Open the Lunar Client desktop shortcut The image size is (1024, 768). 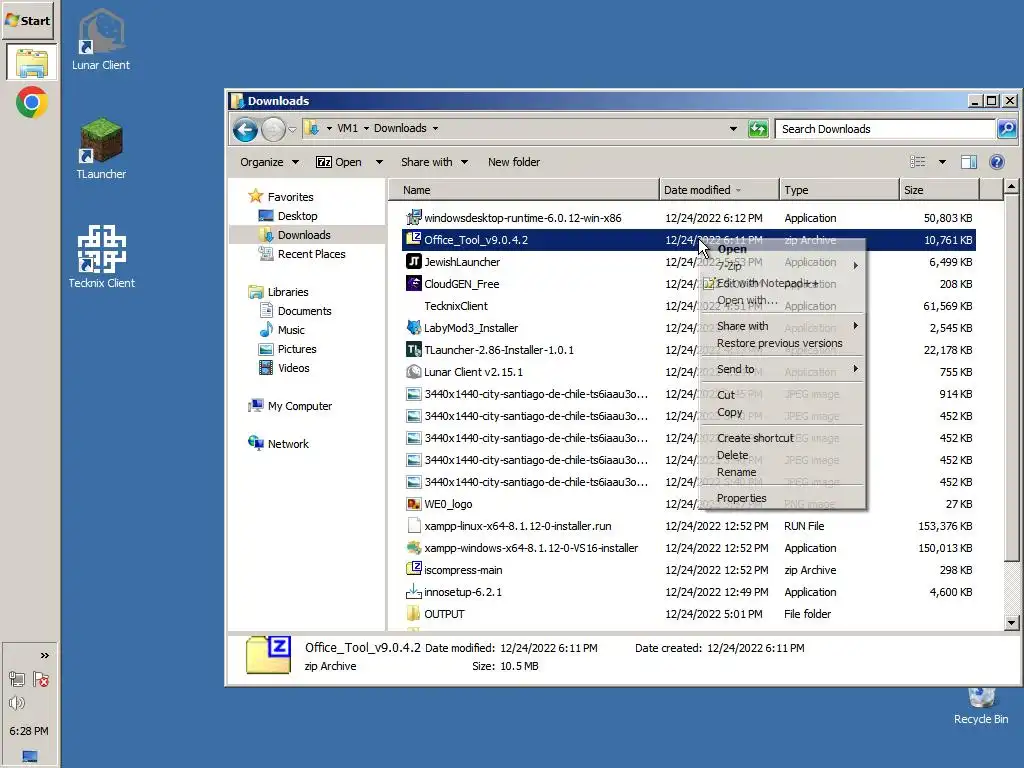[x=101, y=39]
